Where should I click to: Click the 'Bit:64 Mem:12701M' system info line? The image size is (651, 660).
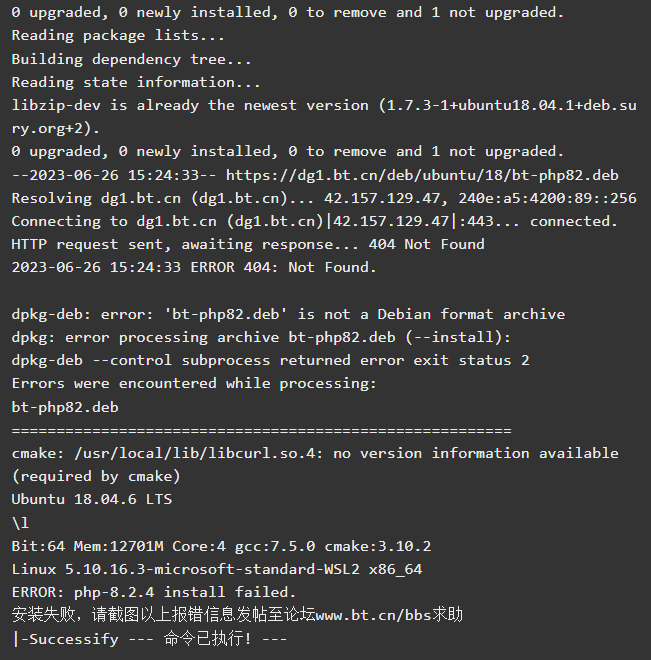(221, 546)
